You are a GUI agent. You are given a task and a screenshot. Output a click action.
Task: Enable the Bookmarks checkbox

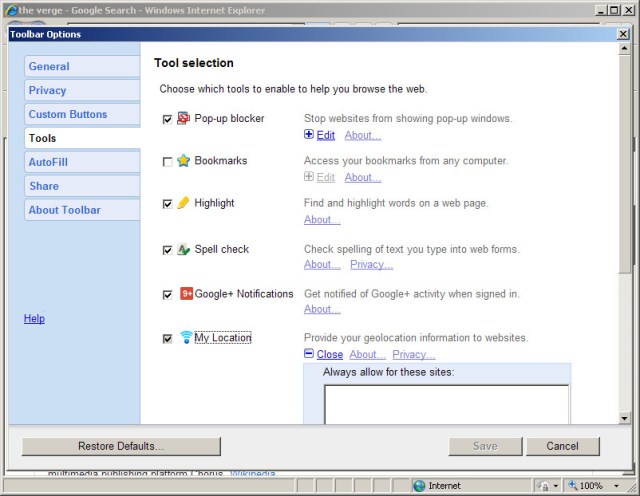tap(167, 162)
